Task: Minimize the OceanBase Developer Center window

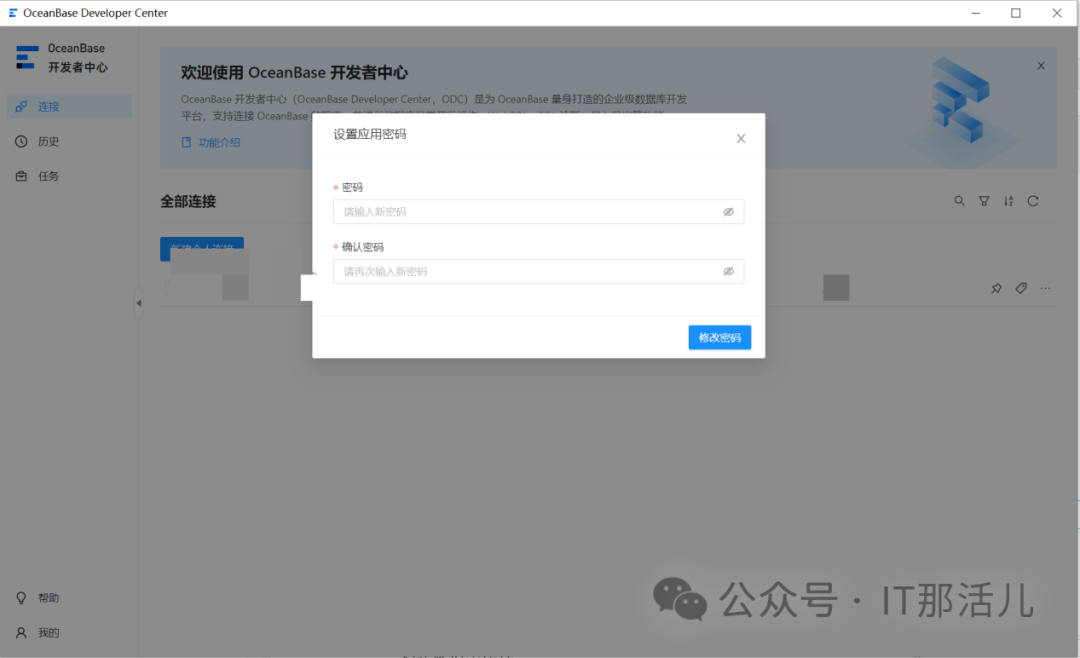Action: [975, 13]
